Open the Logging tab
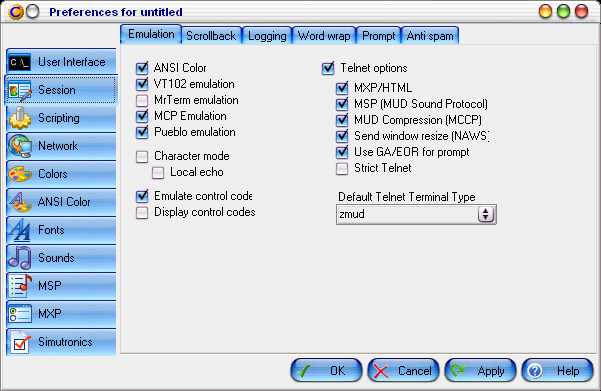 (267, 36)
